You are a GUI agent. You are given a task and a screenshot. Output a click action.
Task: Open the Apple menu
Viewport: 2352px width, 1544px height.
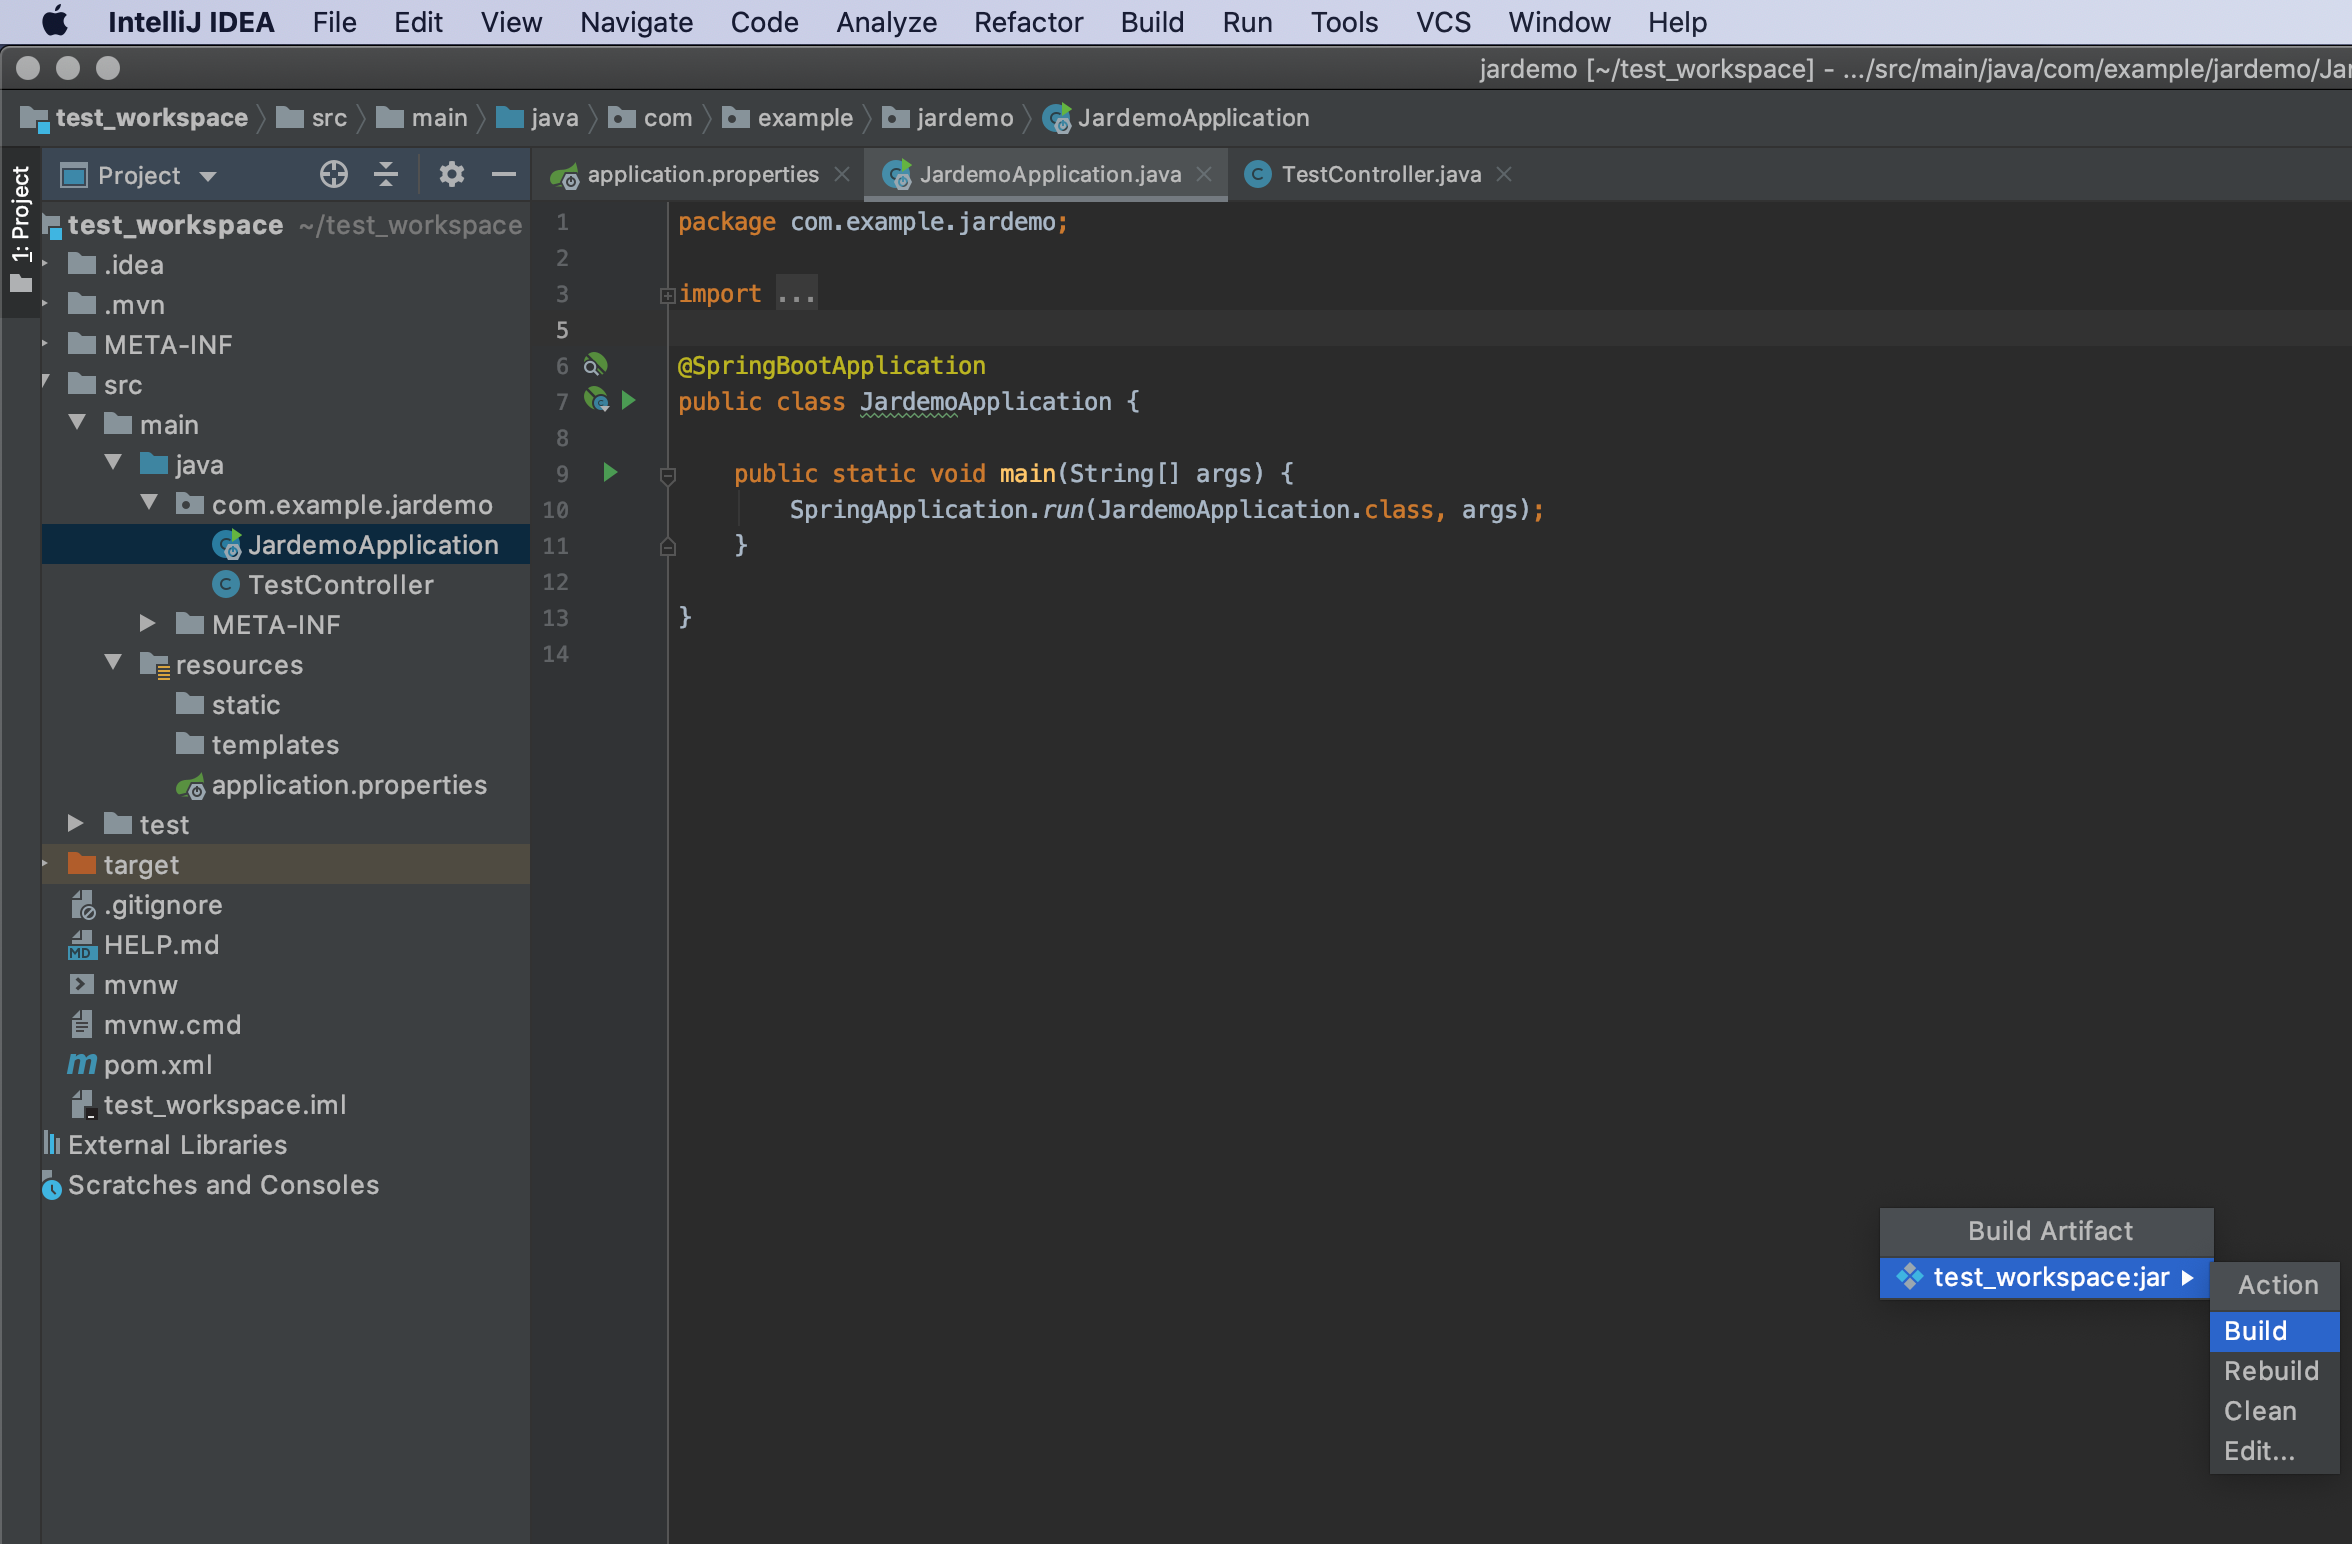56,22
